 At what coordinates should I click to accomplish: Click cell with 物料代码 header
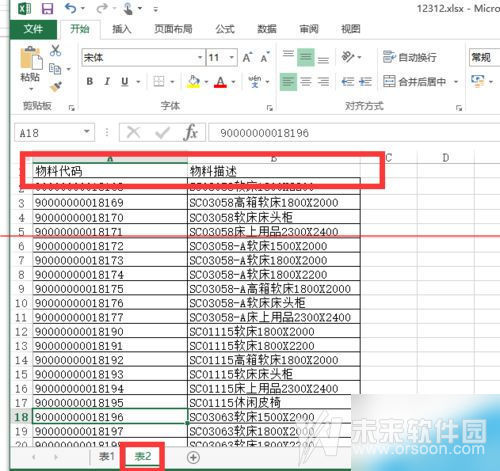pyautogui.click(x=110, y=171)
